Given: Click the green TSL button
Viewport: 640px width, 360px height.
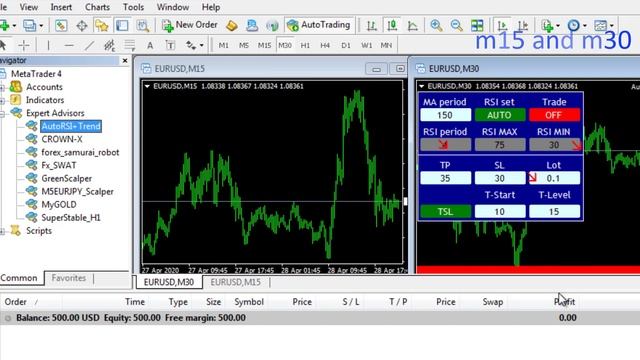Looking at the screenshot, I should (445, 211).
